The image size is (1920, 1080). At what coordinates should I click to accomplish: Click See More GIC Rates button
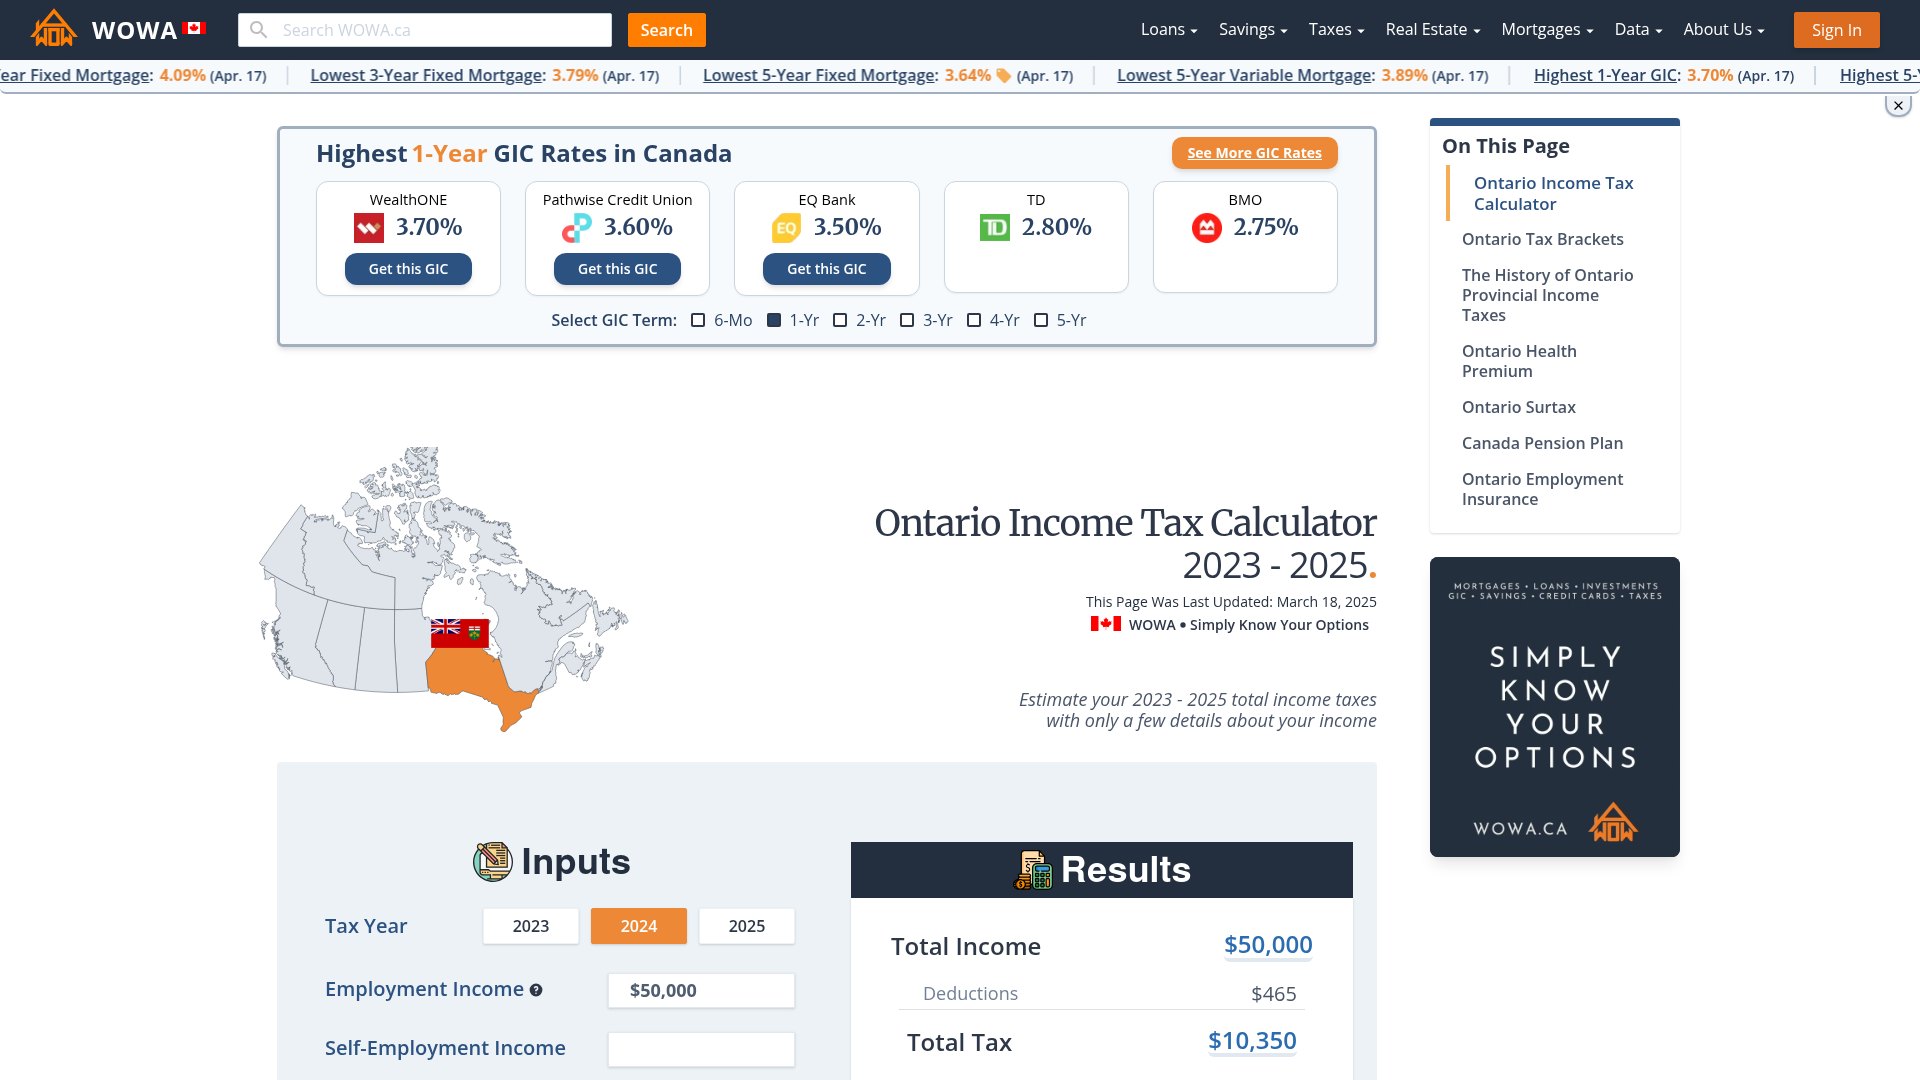(x=1254, y=153)
